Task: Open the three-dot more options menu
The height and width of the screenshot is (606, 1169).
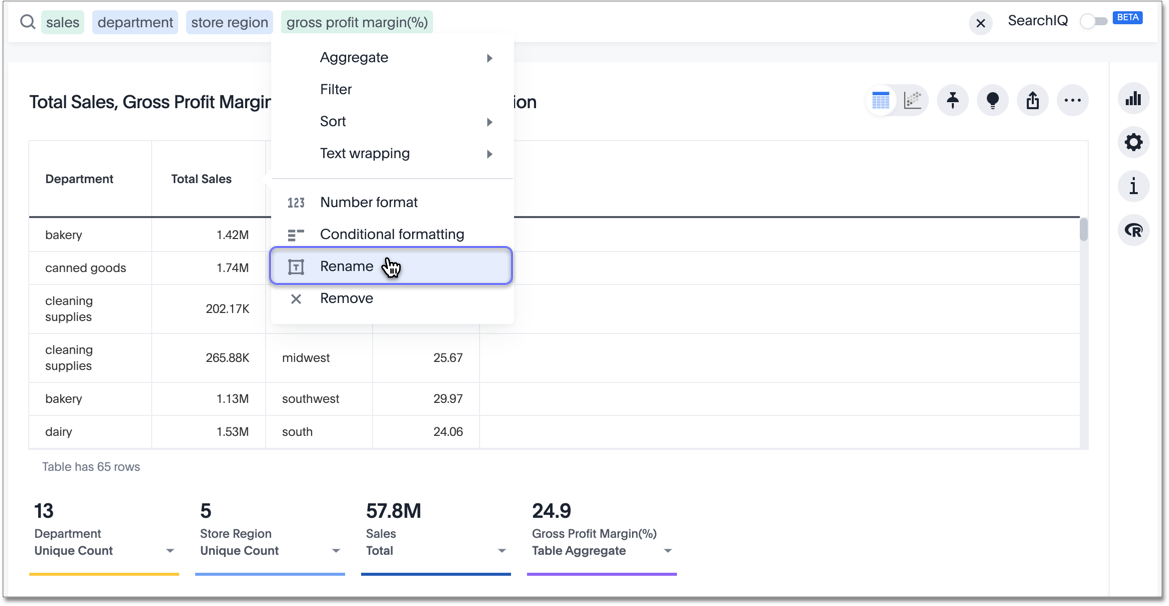Action: click(x=1073, y=100)
